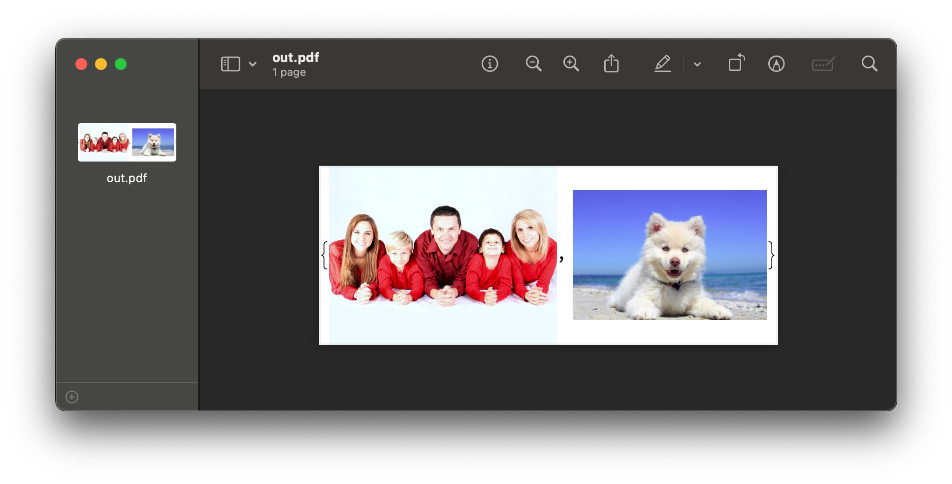Zoom in using the magnifier plus icon
Viewport: 952px width, 484px height.
click(571, 64)
